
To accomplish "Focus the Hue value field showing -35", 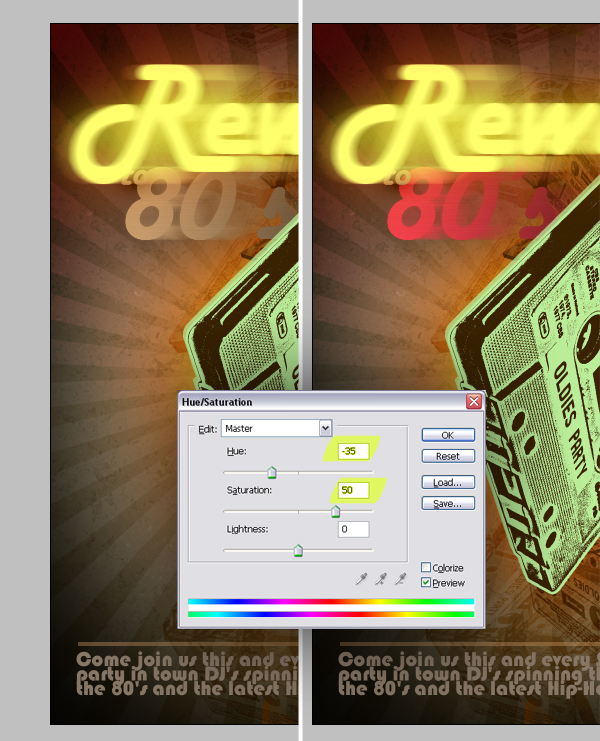I will coord(354,451).
